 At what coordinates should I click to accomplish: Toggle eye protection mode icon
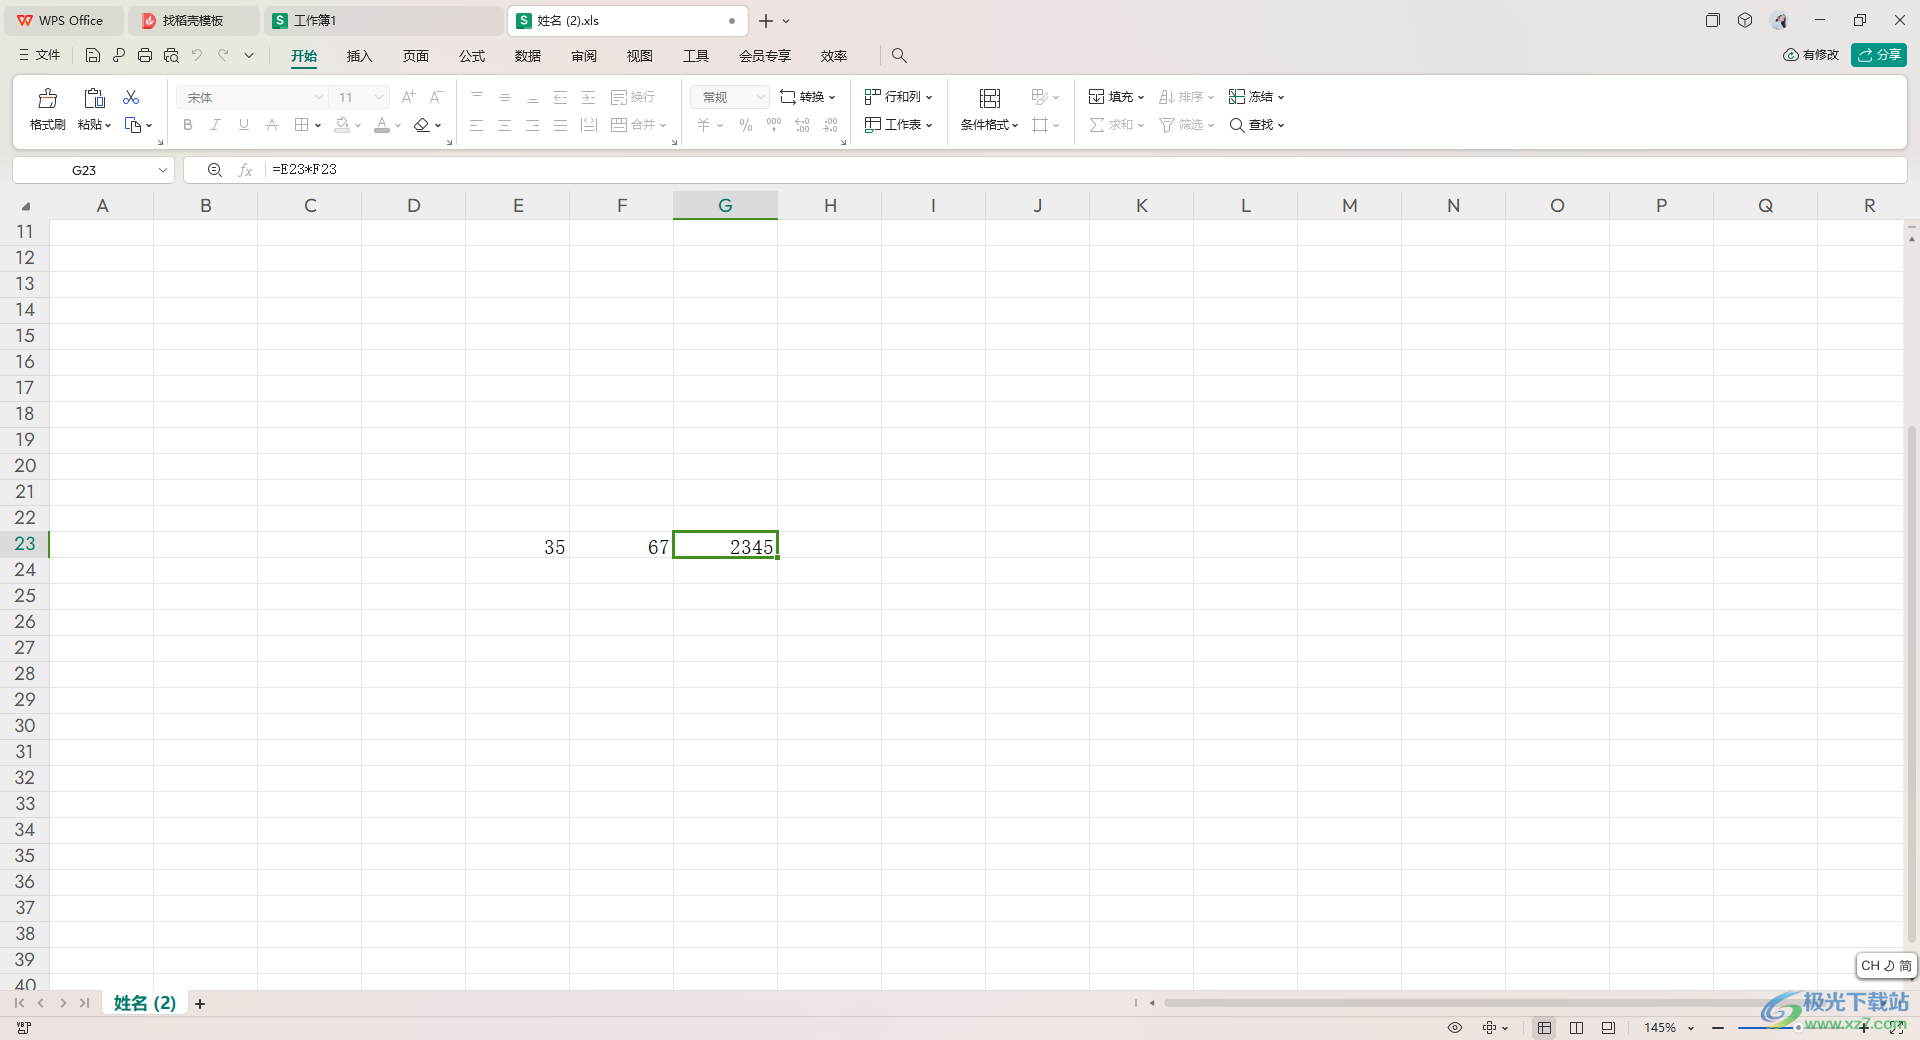coord(1455,1028)
